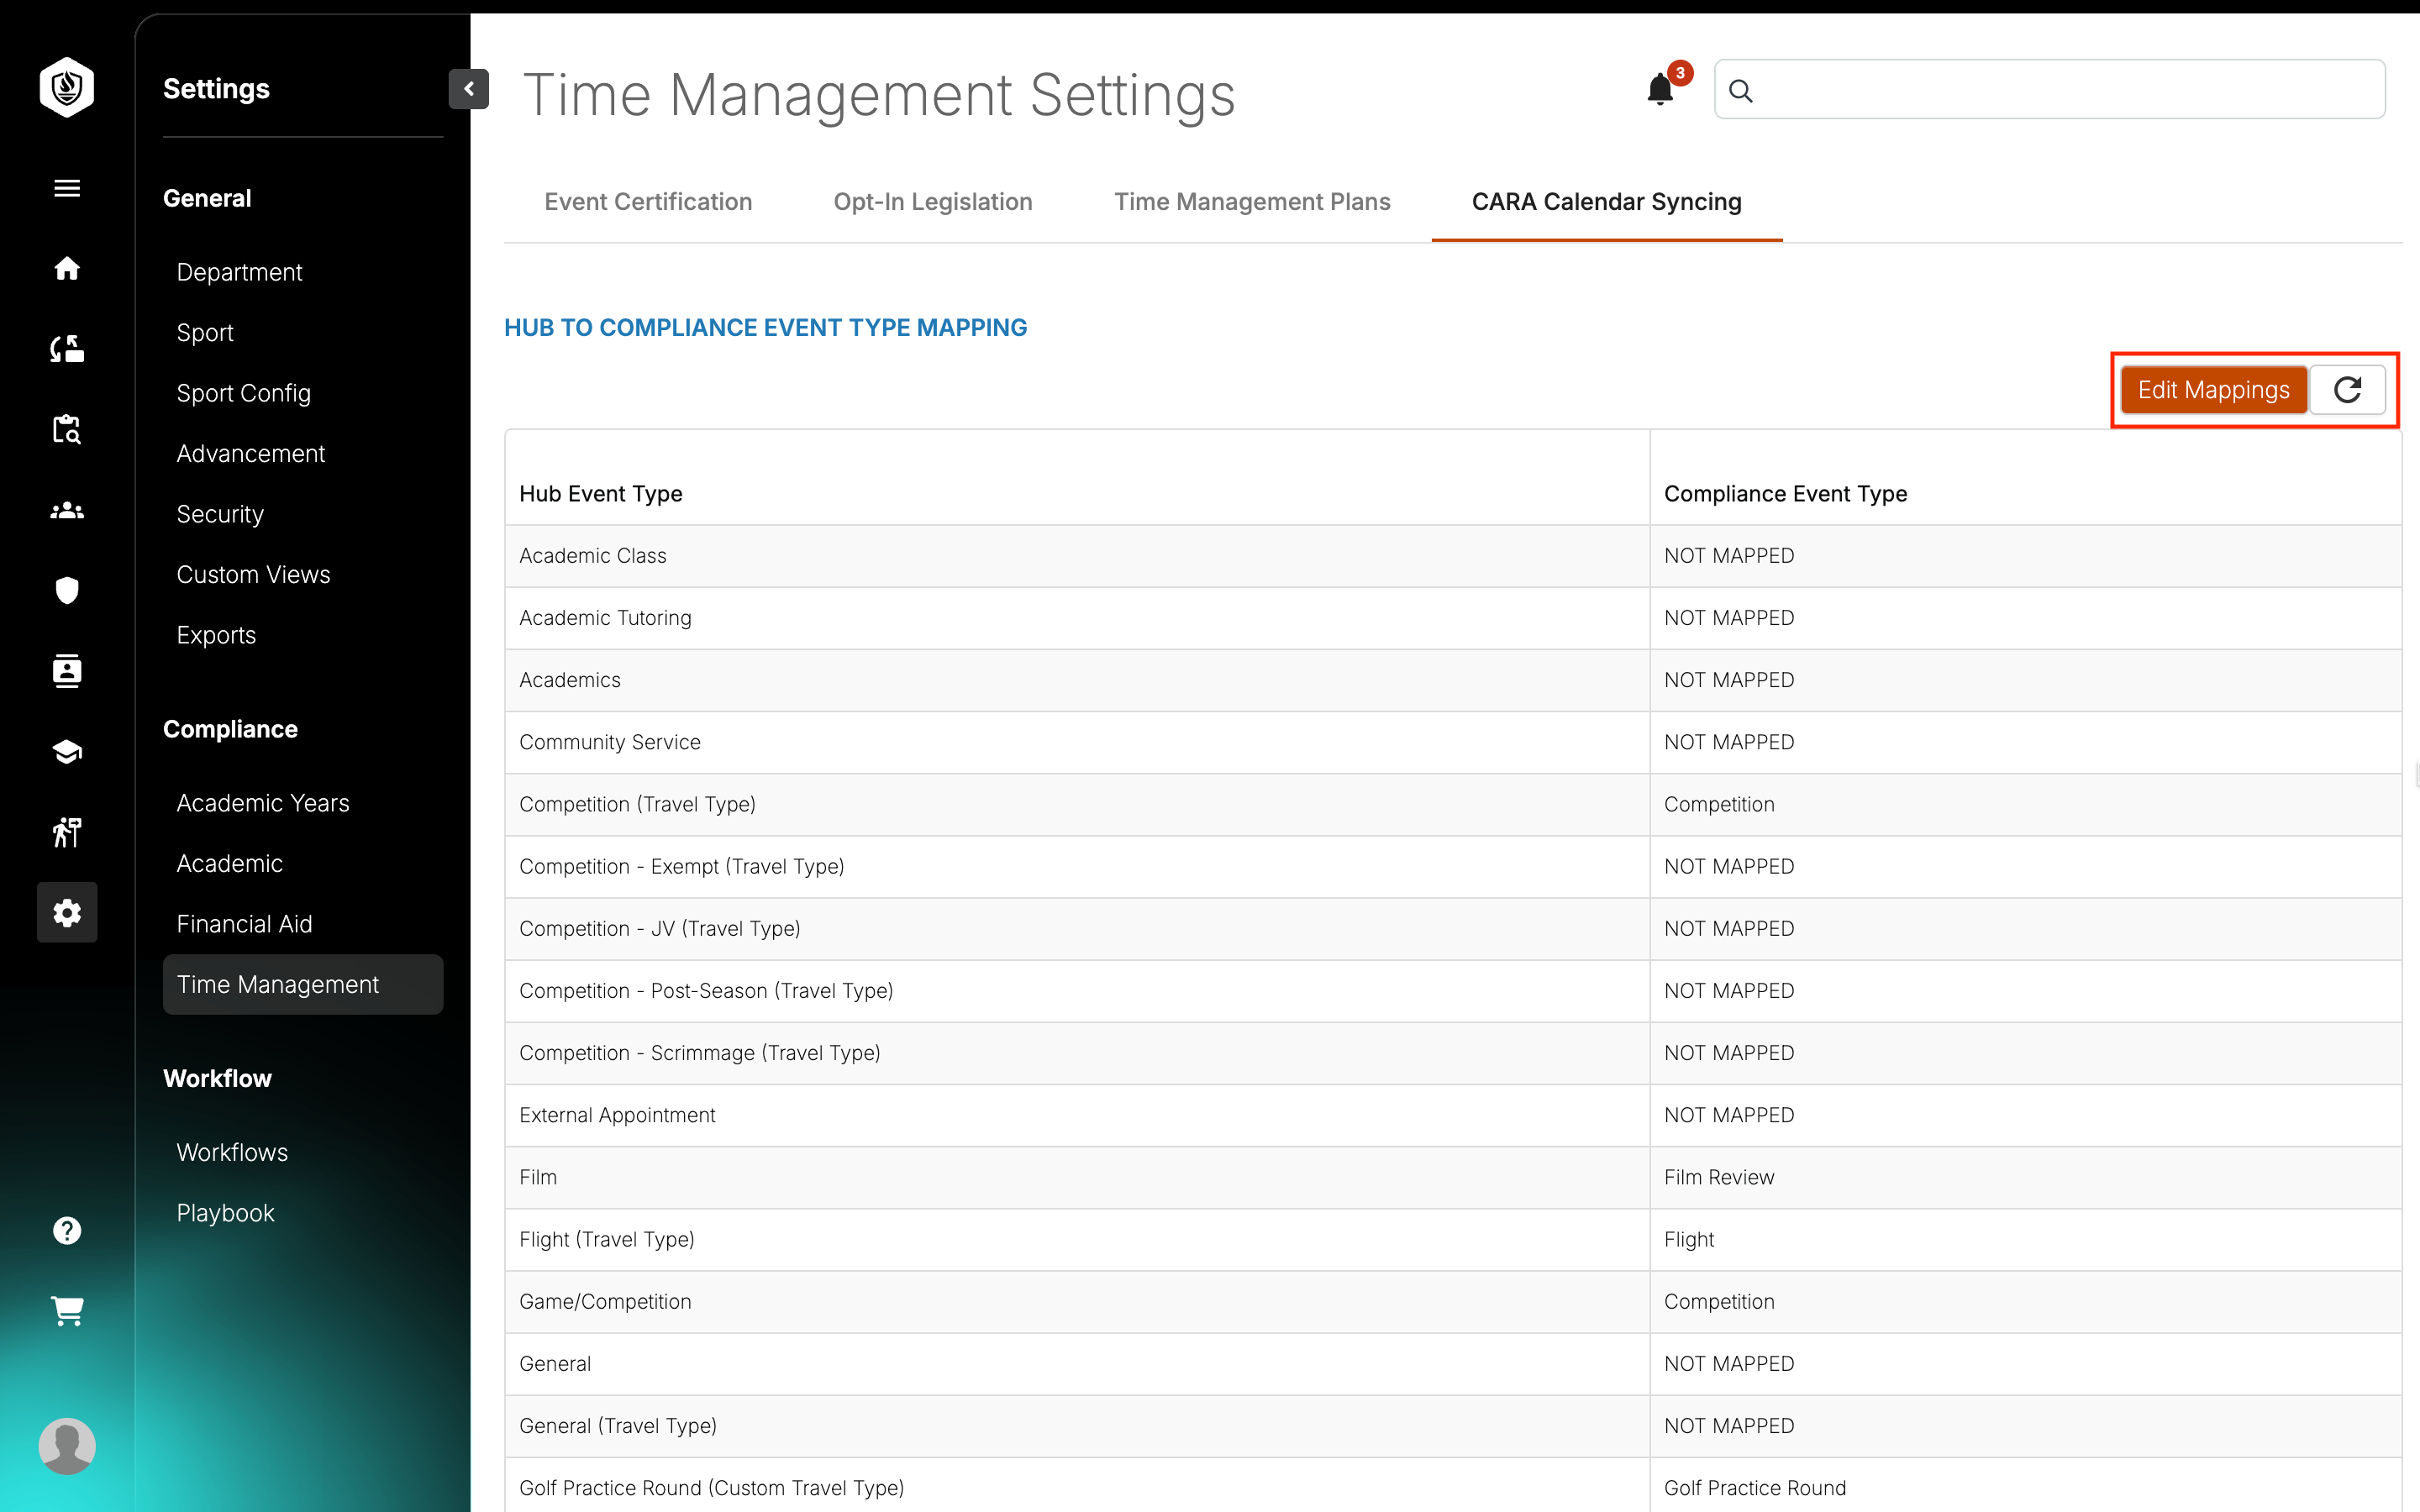Open the compliance shield section

[66, 590]
